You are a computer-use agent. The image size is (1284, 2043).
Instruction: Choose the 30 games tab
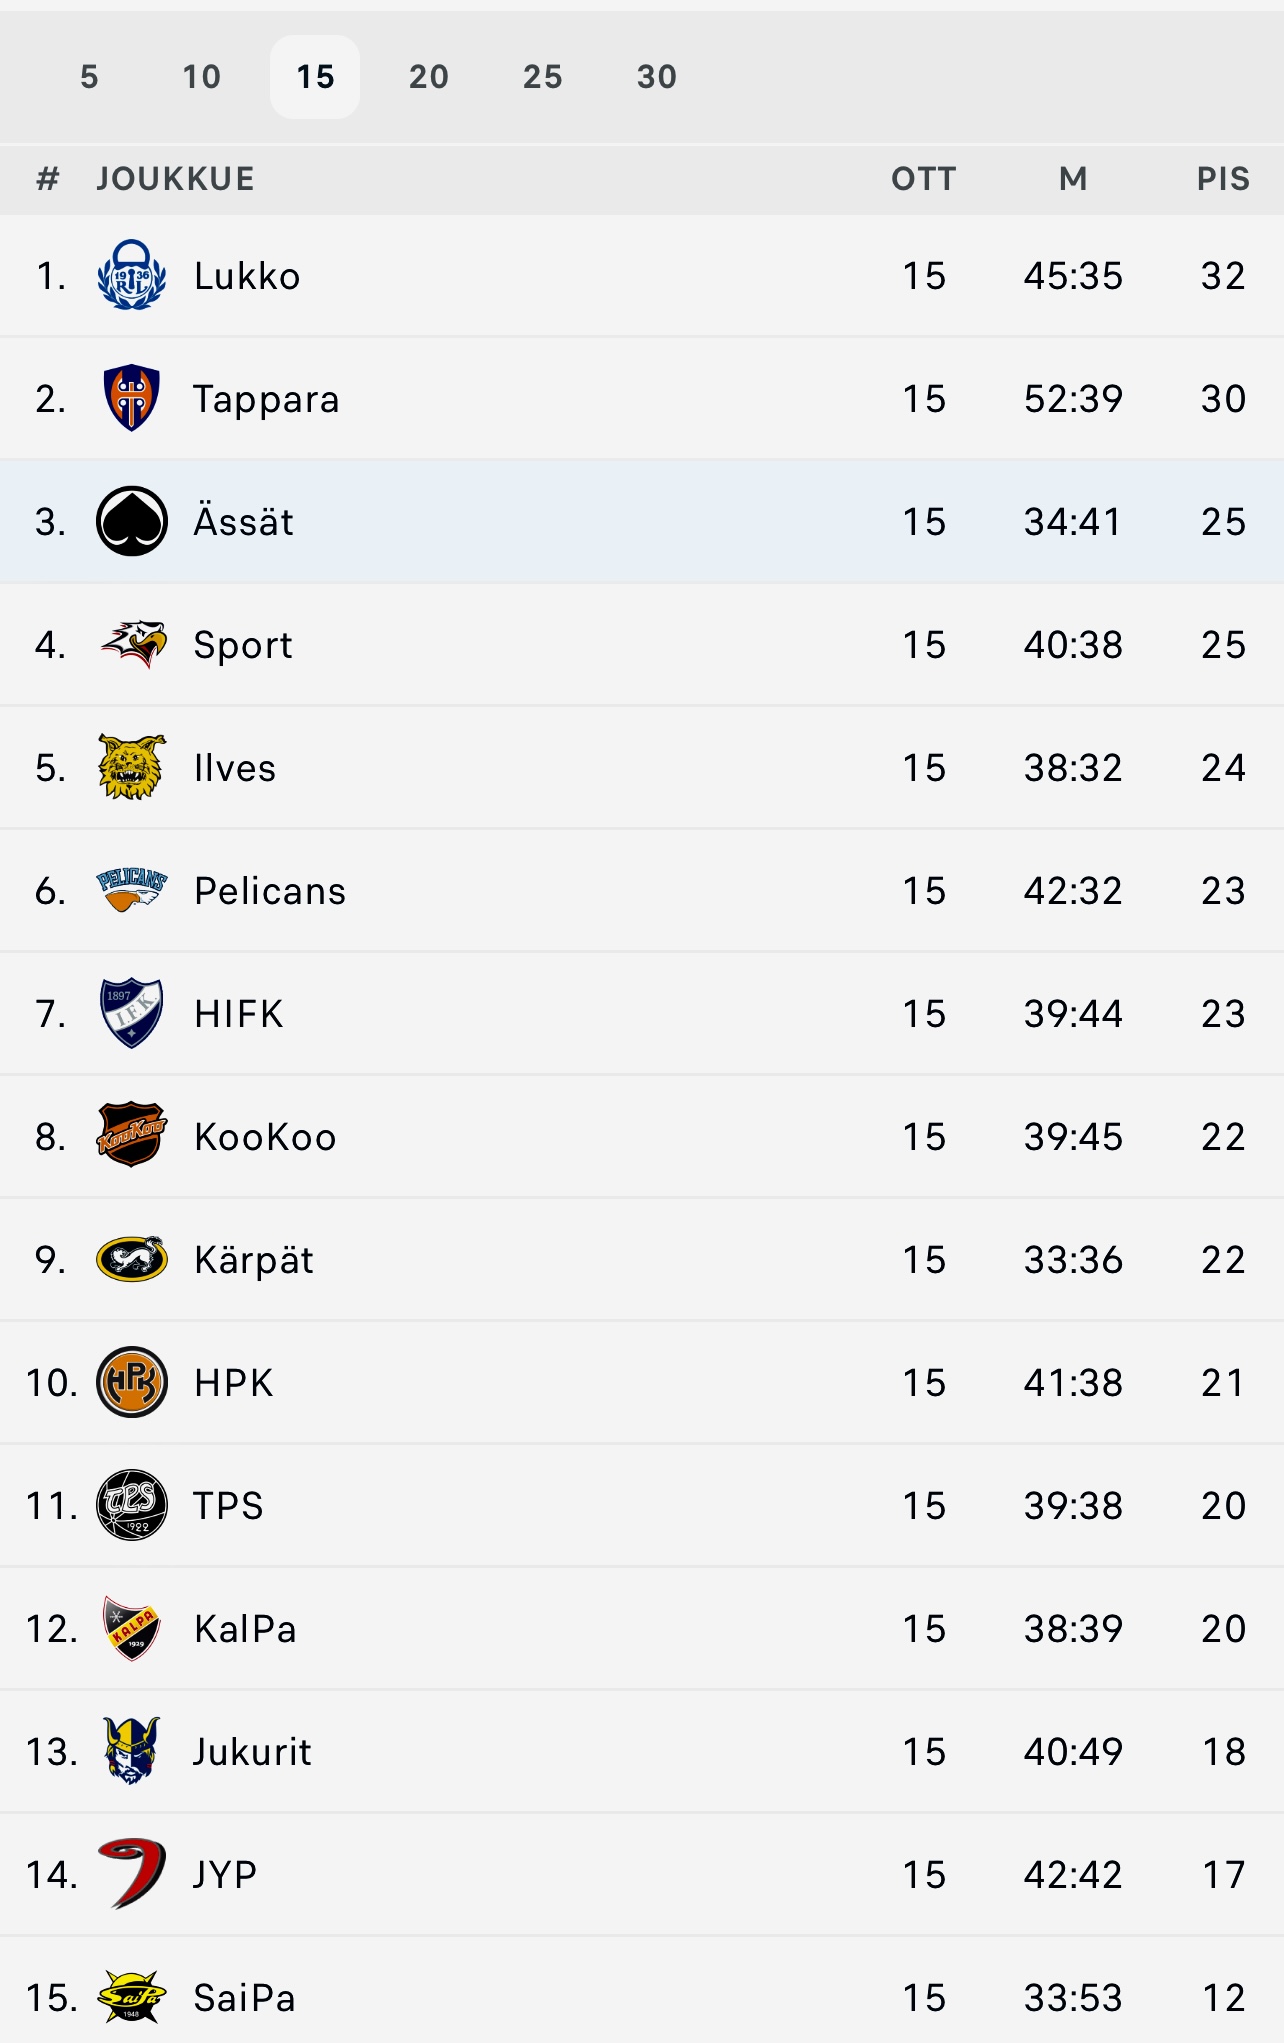(x=657, y=77)
